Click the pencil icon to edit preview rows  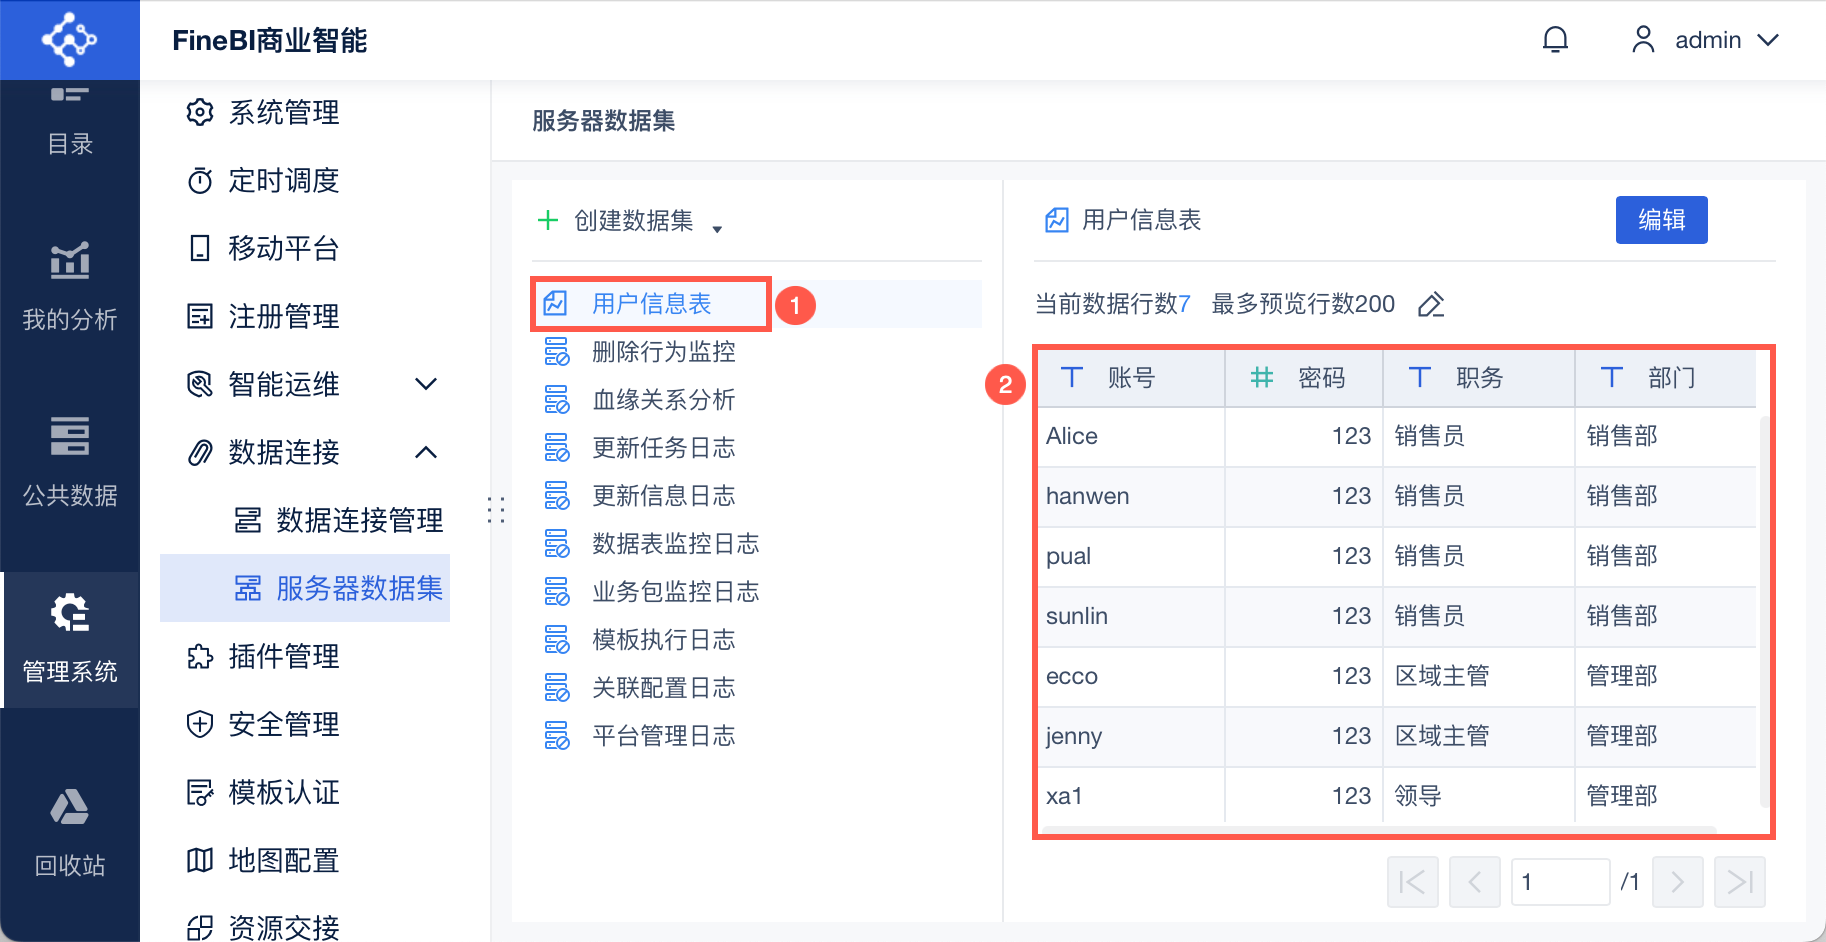(1431, 305)
